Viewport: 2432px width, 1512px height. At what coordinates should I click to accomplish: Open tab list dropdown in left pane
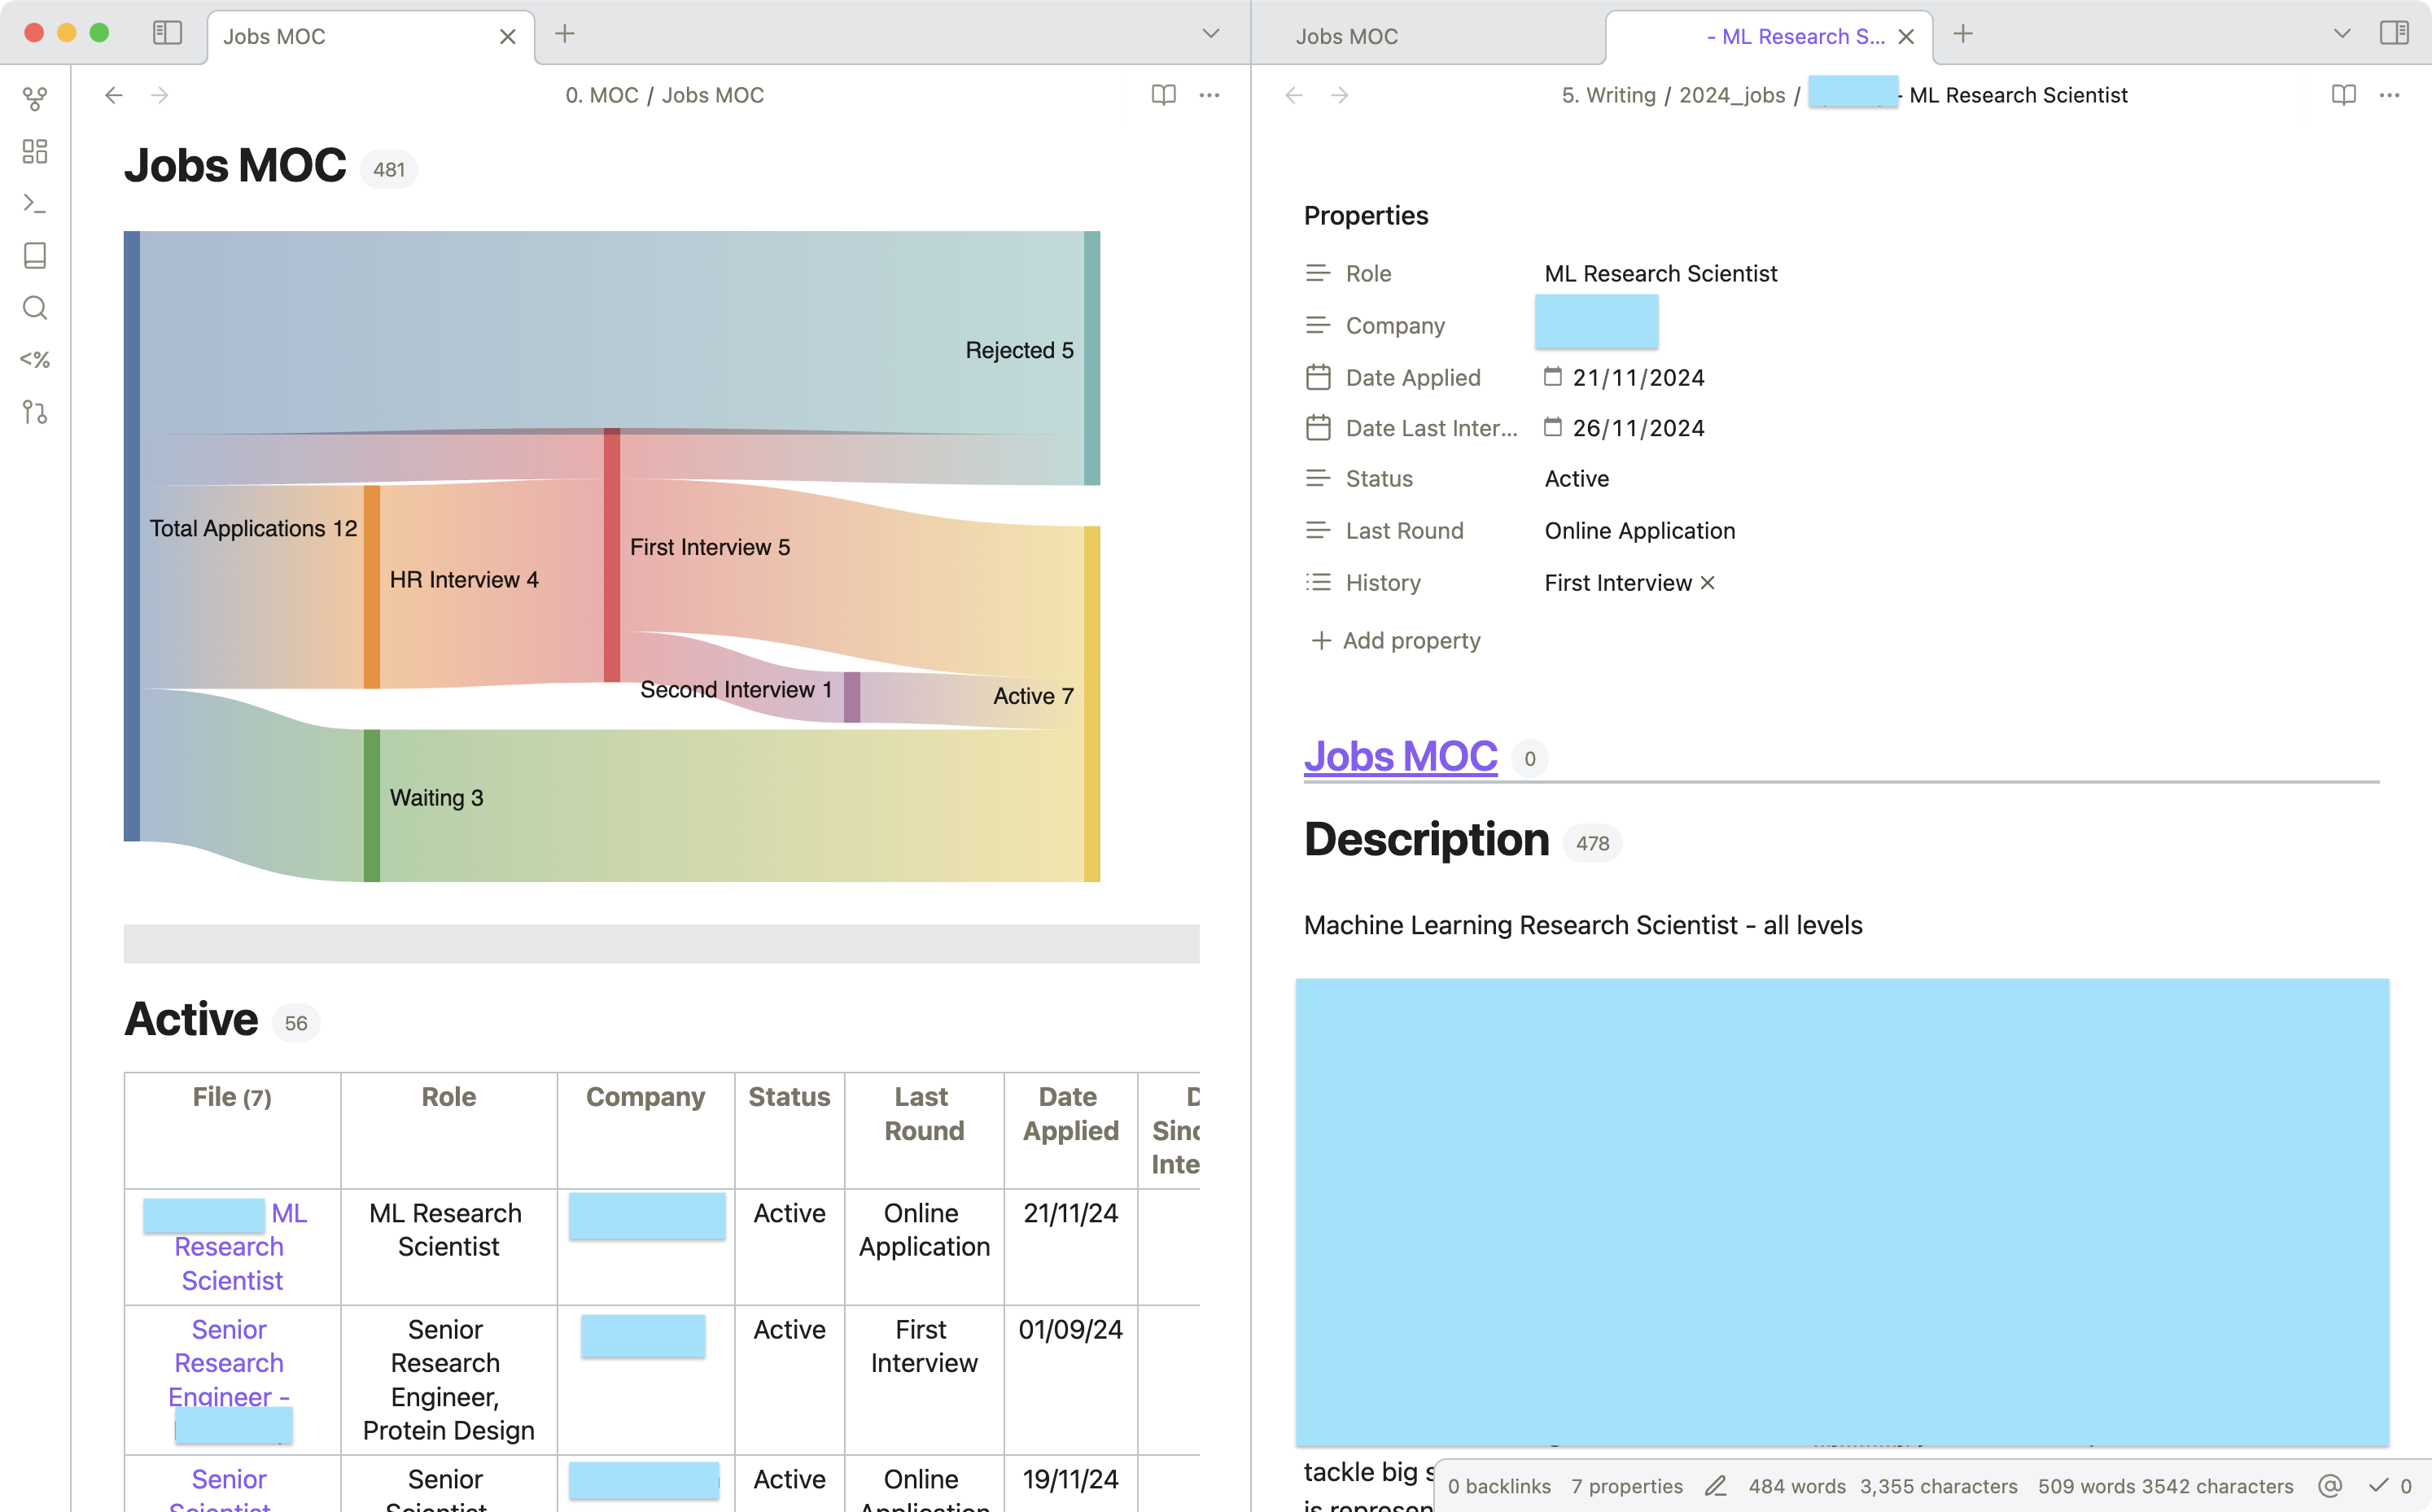tap(1211, 34)
